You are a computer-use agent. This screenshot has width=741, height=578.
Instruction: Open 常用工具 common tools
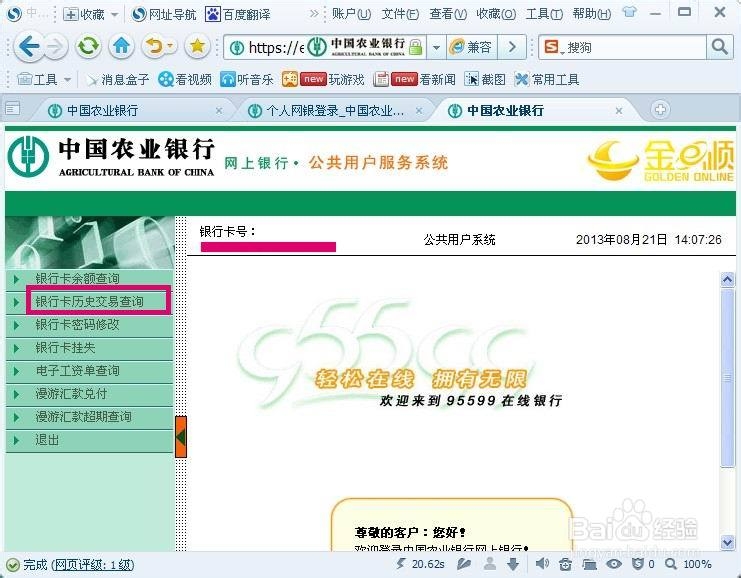click(547, 79)
